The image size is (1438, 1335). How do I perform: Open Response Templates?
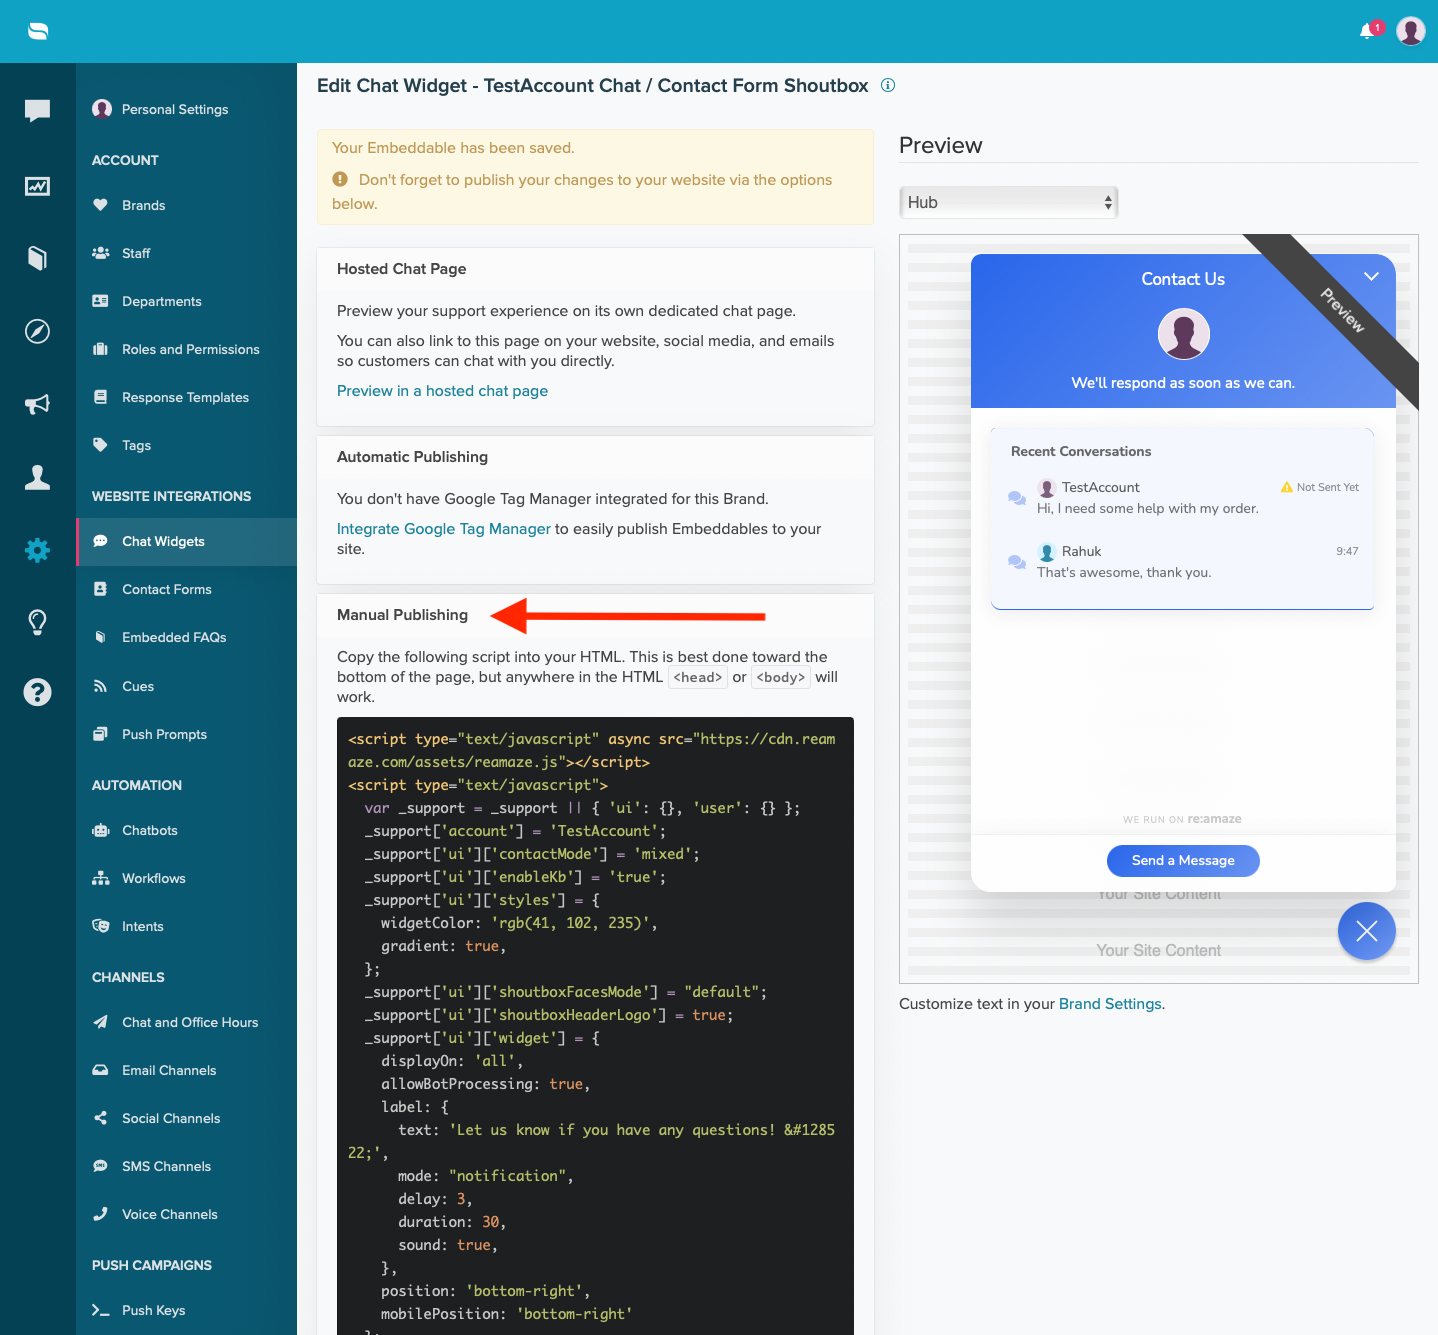pos(185,397)
